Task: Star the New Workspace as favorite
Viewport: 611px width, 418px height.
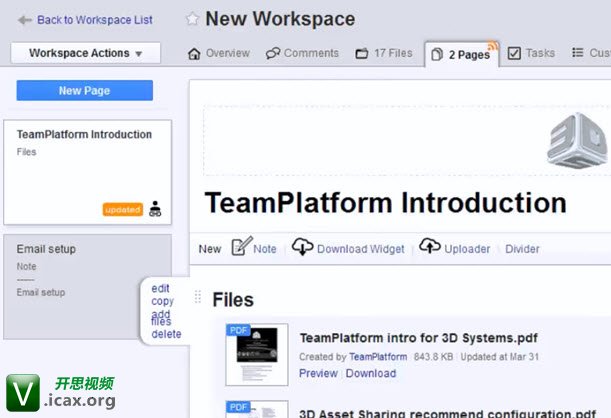Action: (192, 18)
